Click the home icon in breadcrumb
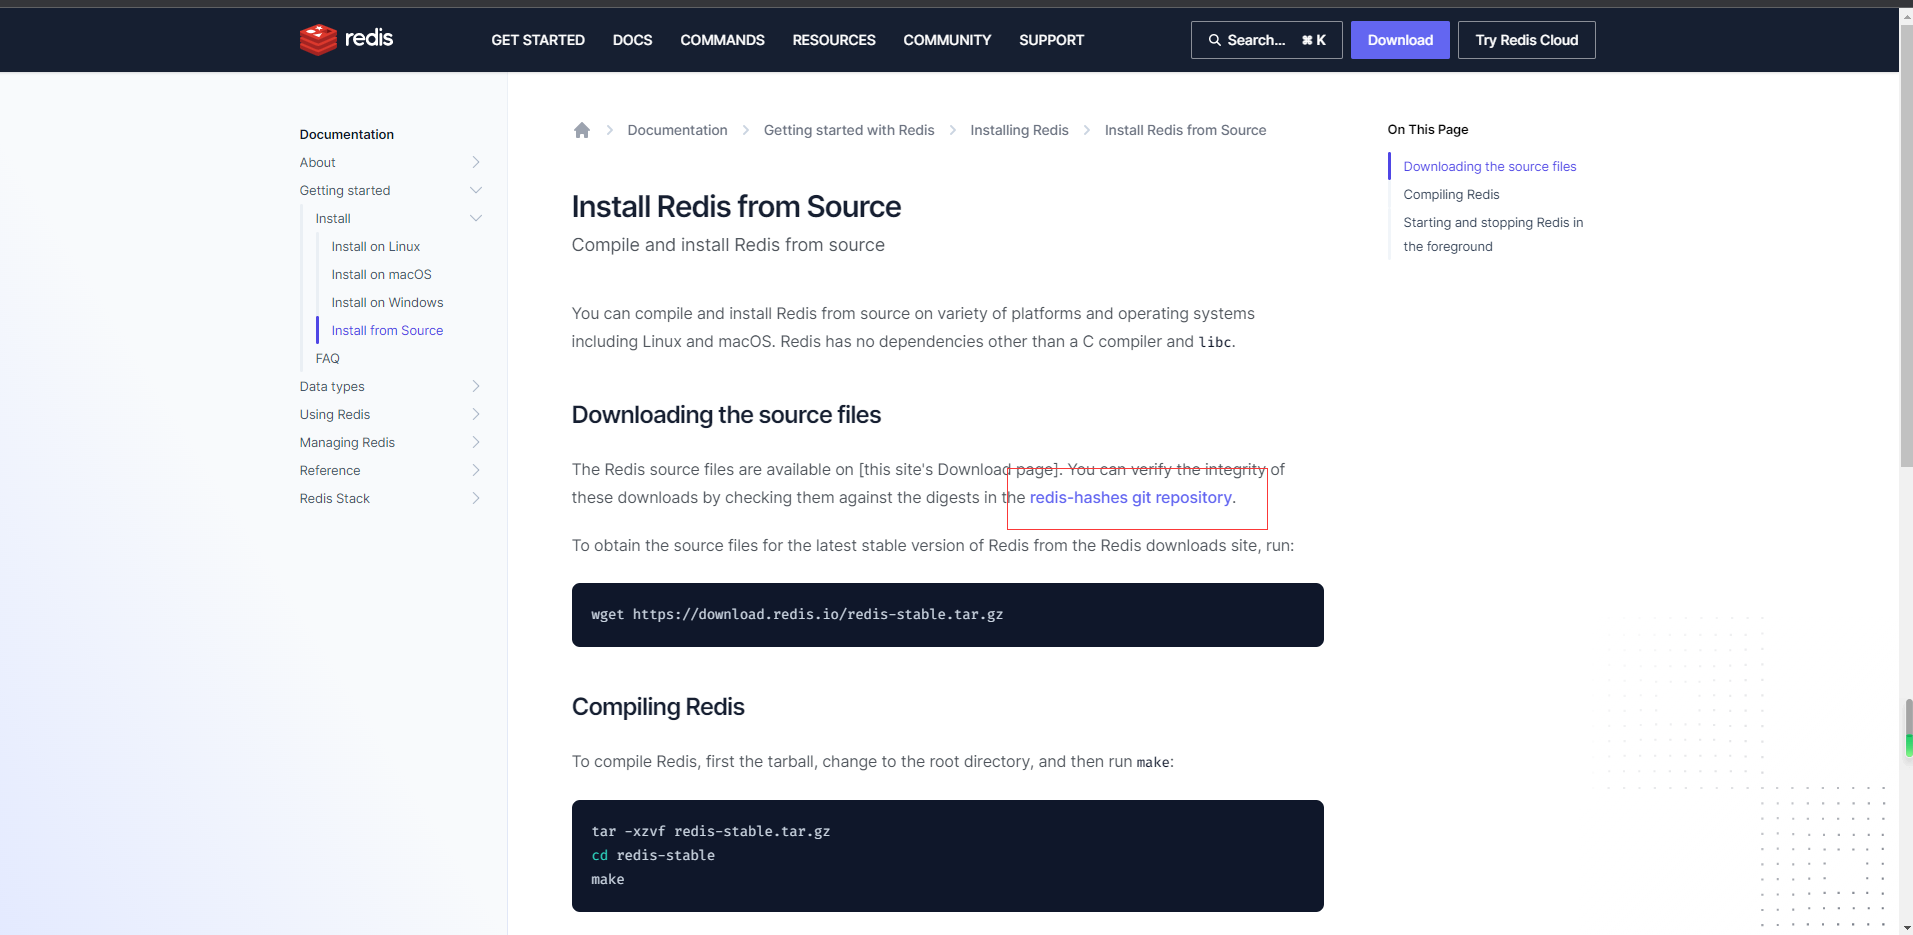The width and height of the screenshot is (1913, 935). coord(582,130)
